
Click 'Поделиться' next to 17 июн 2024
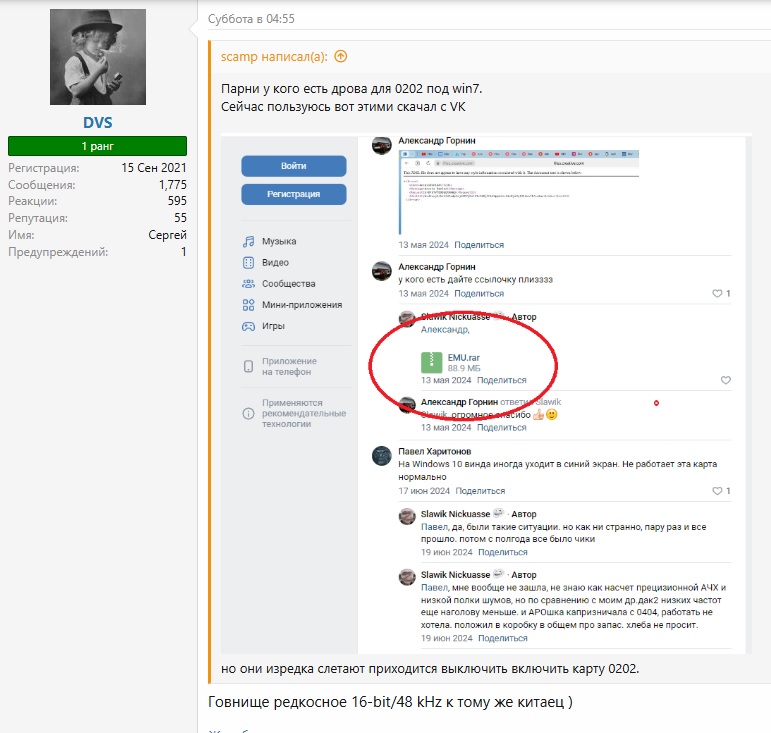[x=480, y=491]
